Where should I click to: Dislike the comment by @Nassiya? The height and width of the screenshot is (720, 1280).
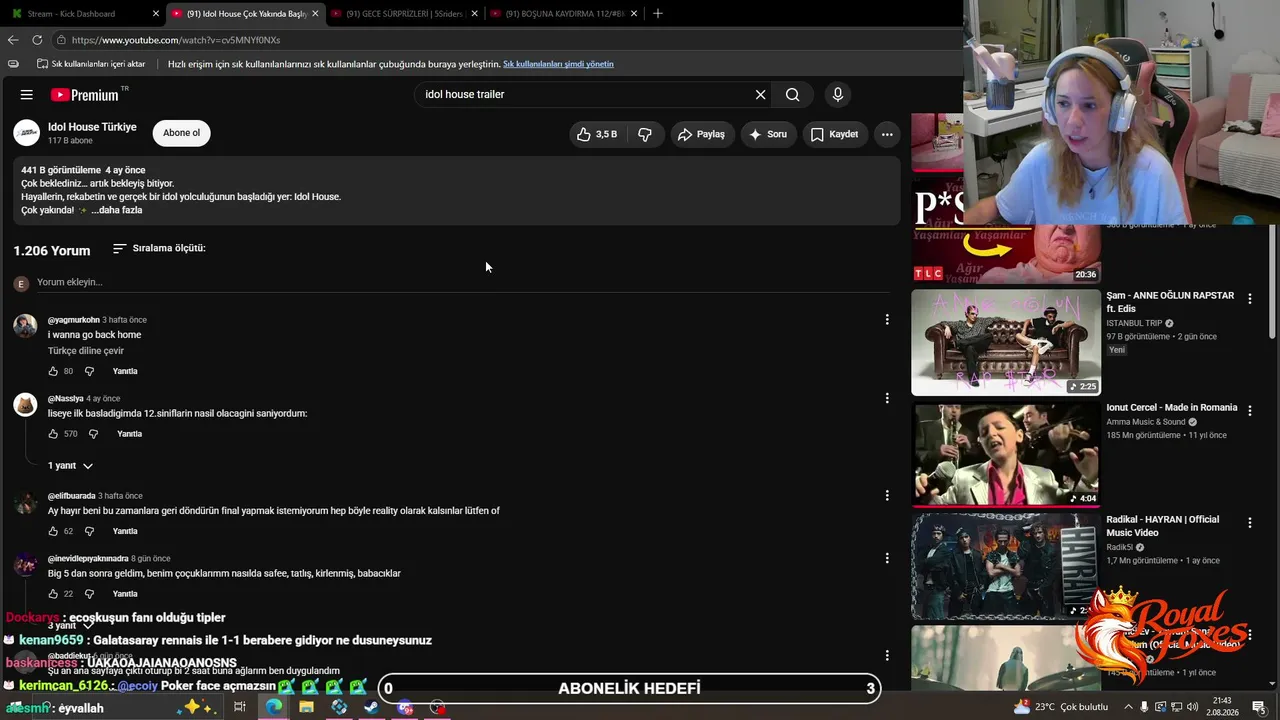click(x=93, y=434)
